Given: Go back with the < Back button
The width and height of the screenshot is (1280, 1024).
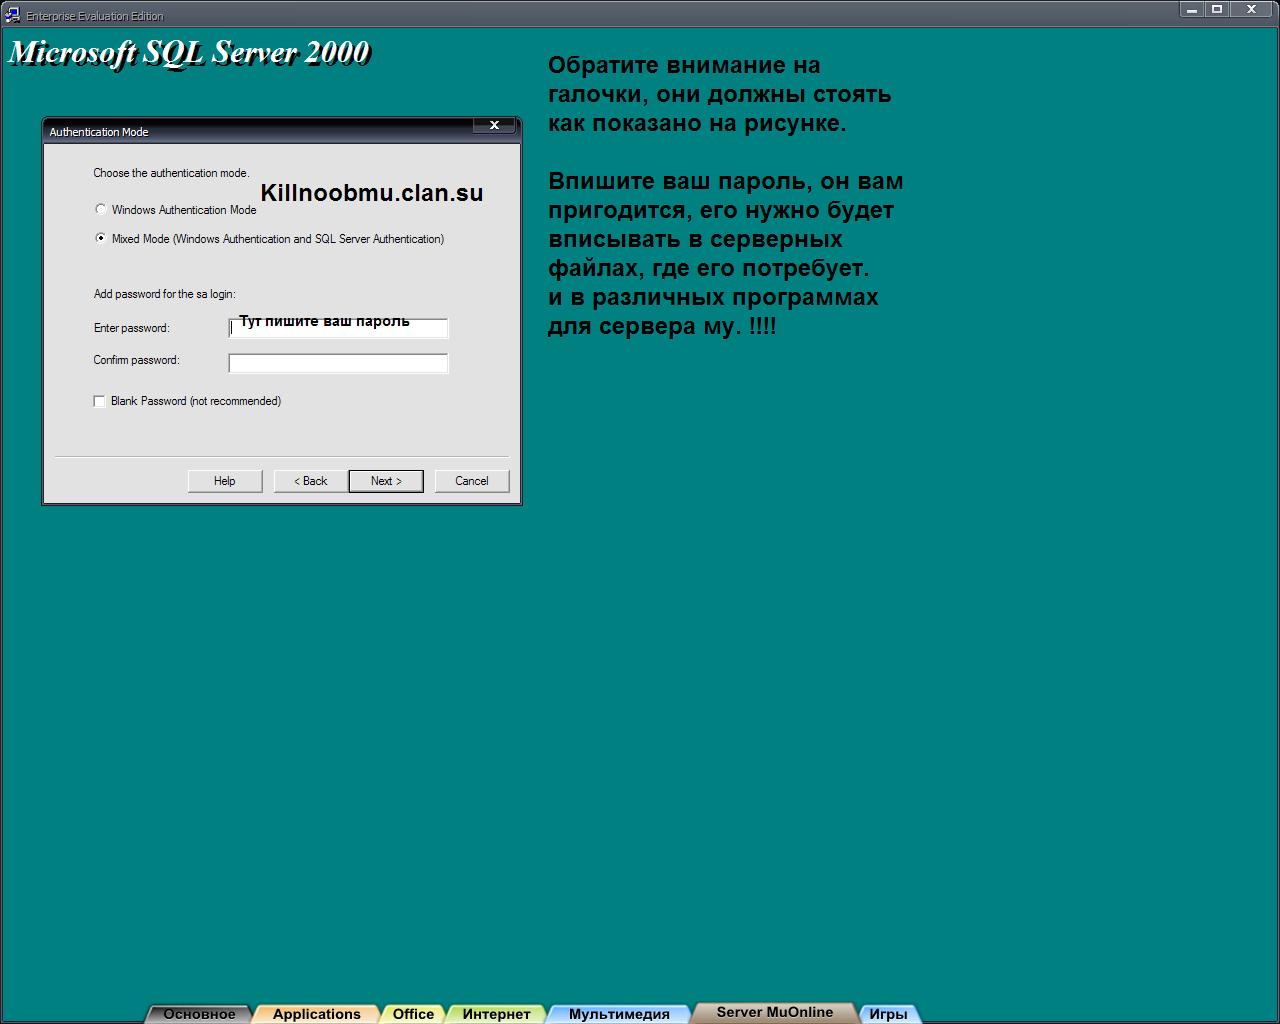Looking at the screenshot, I should (x=310, y=481).
